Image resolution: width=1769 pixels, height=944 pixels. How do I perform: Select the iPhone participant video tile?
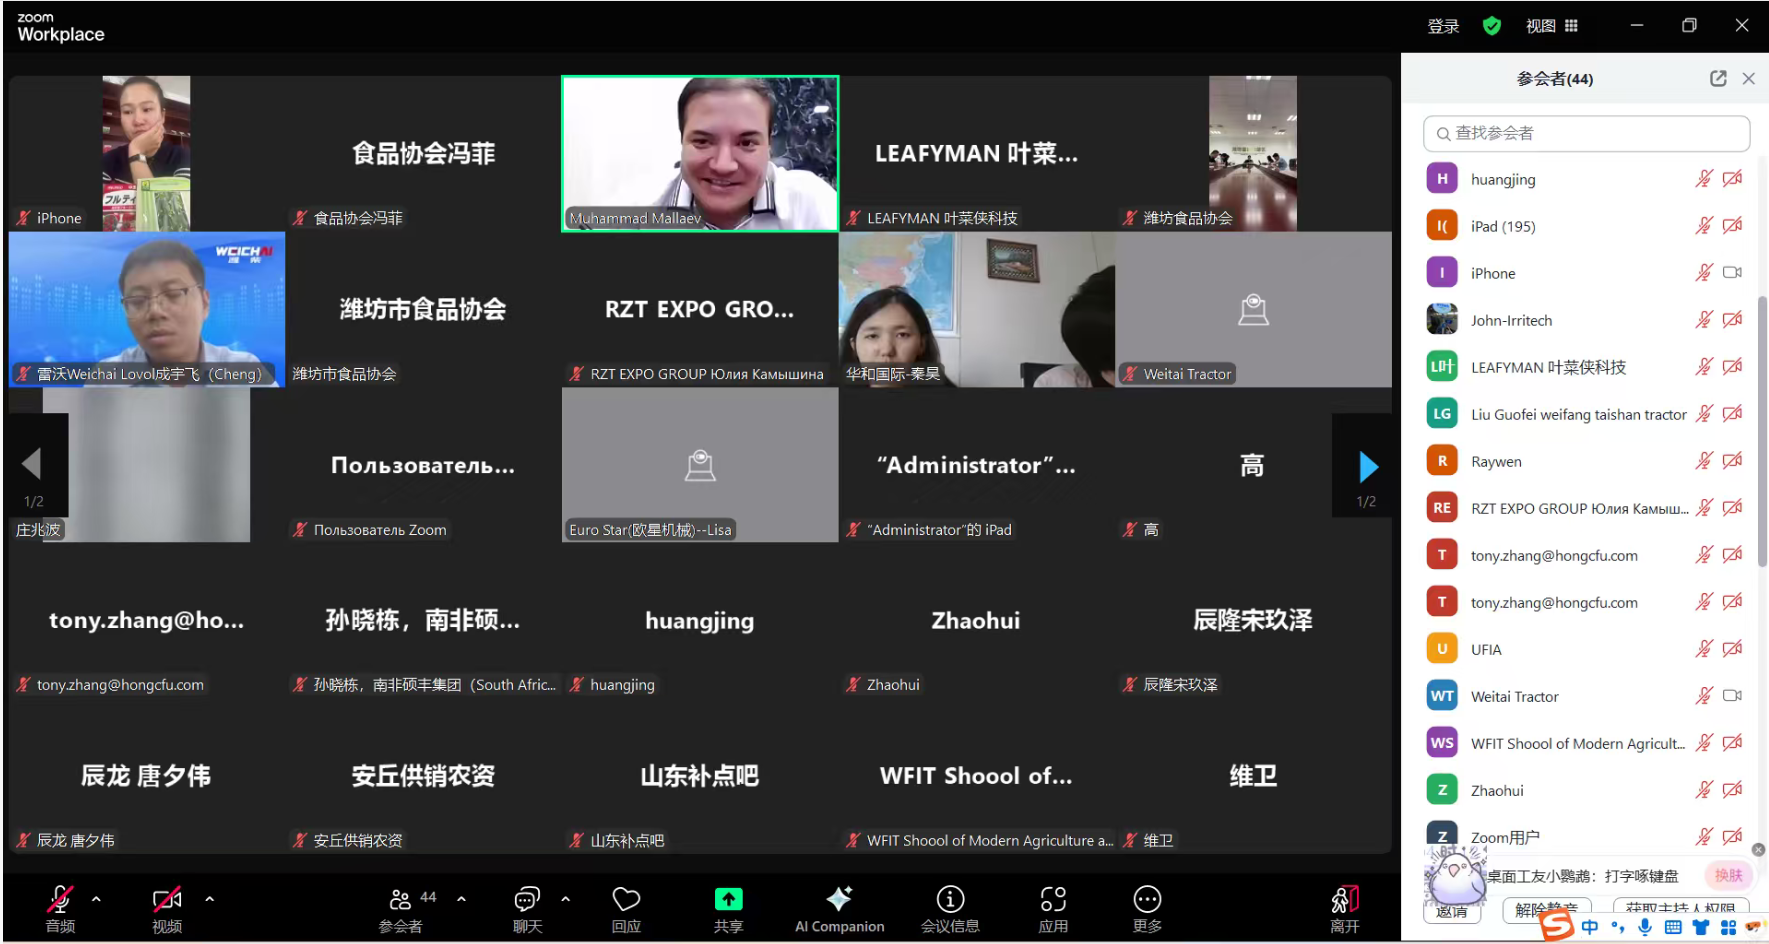(x=147, y=154)
